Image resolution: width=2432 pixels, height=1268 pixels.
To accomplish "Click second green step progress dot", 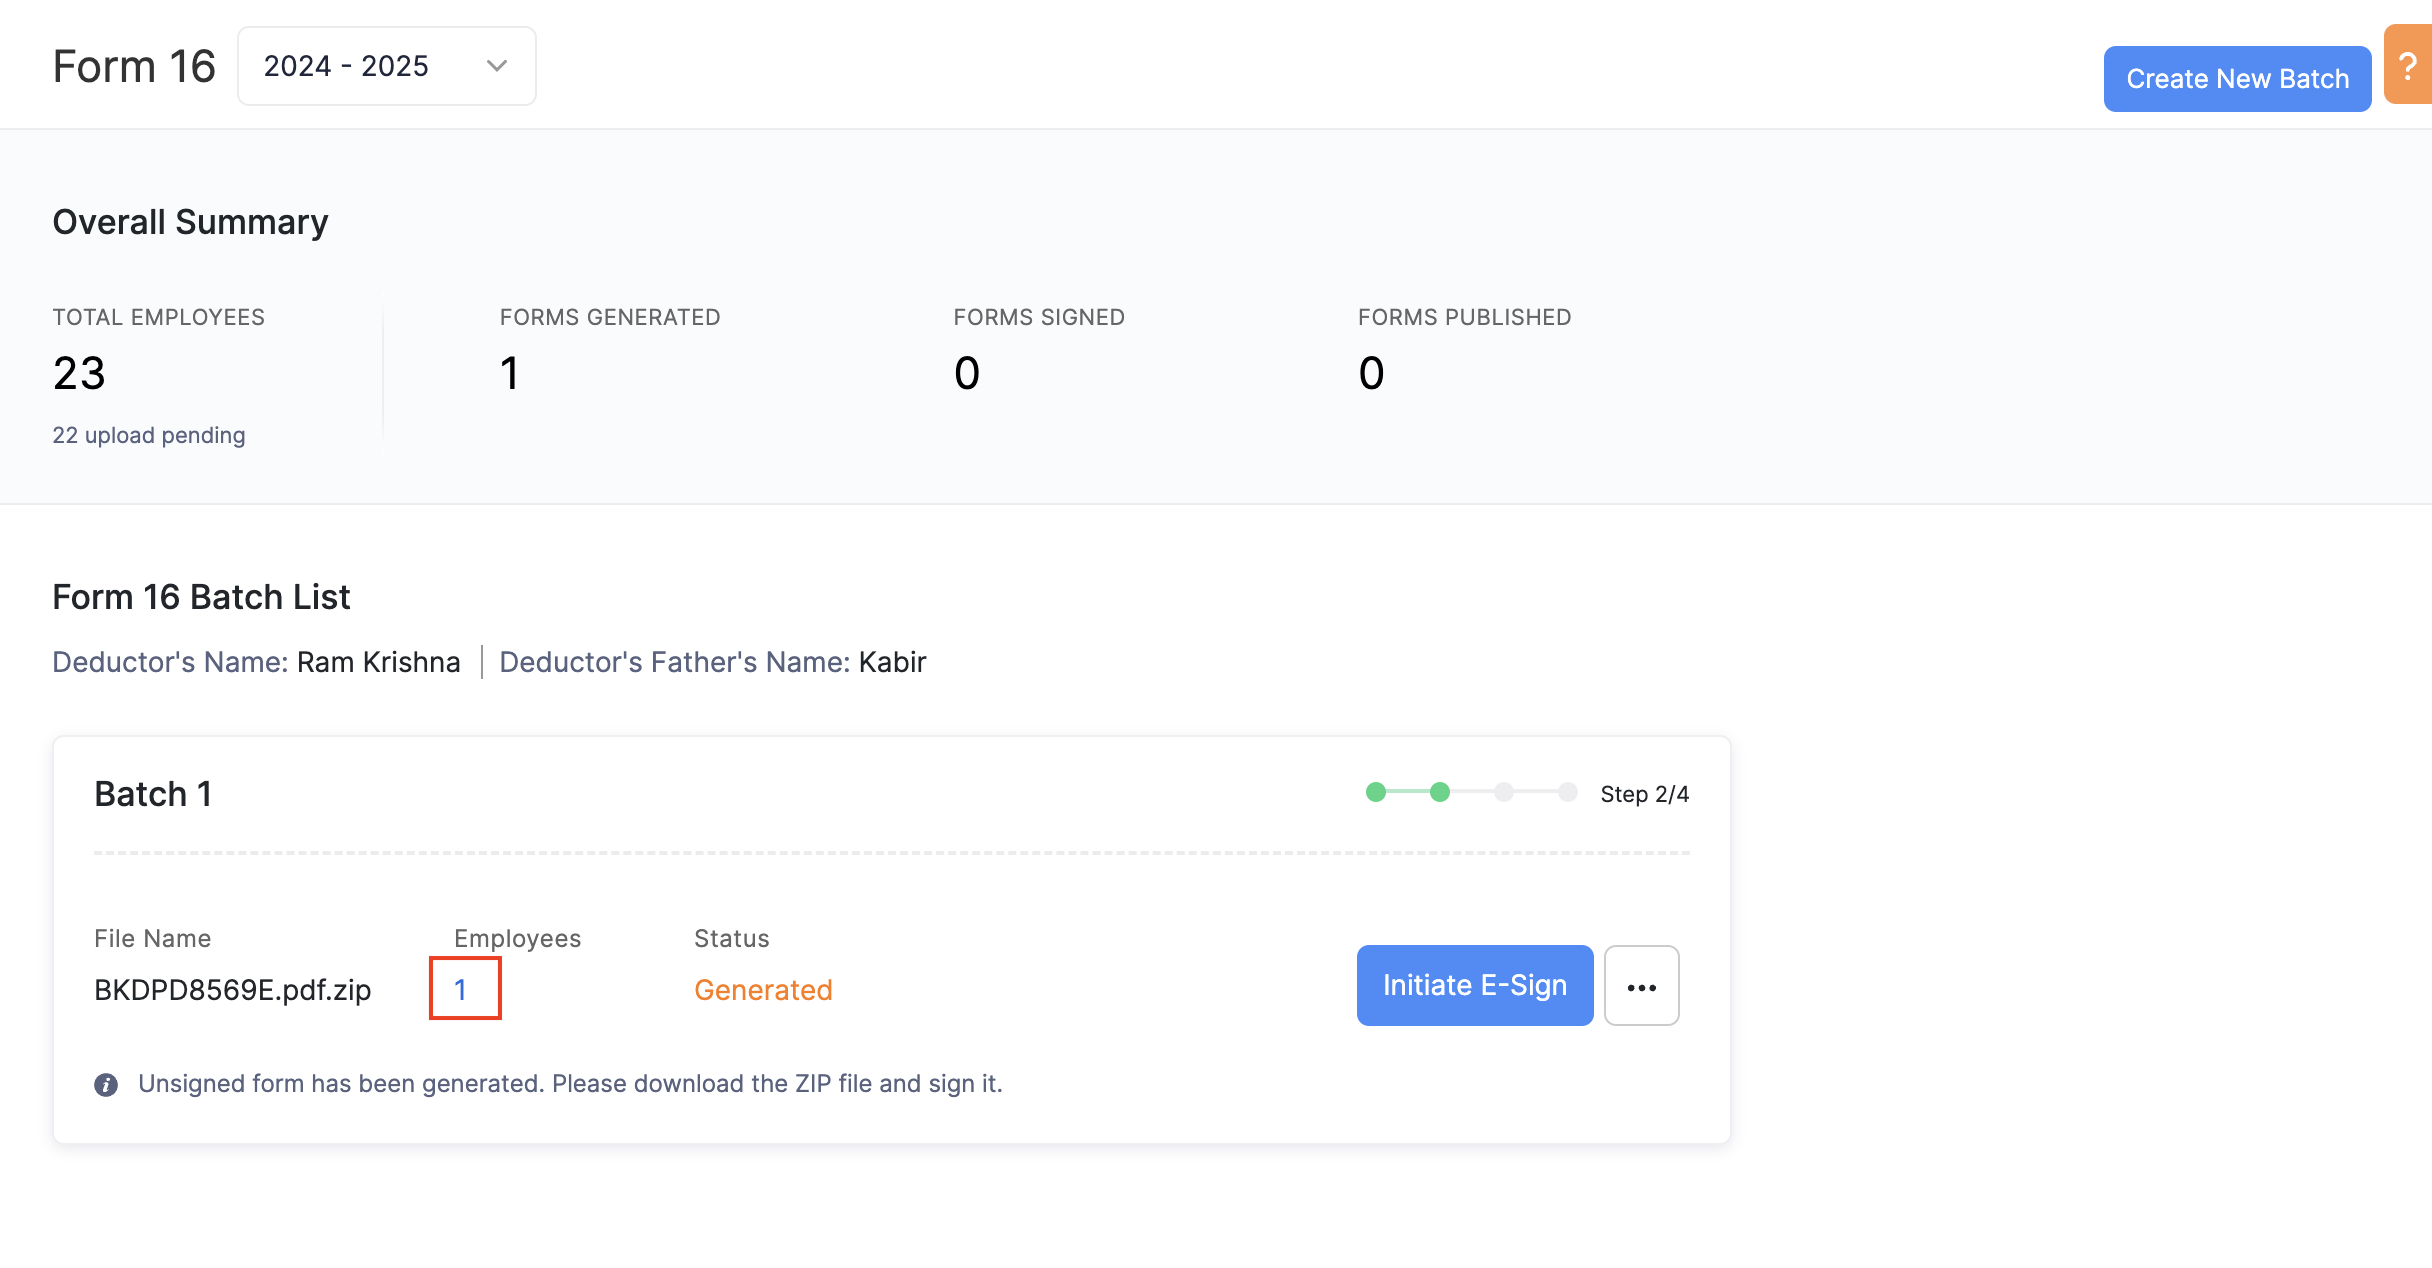I will 1440,793.
